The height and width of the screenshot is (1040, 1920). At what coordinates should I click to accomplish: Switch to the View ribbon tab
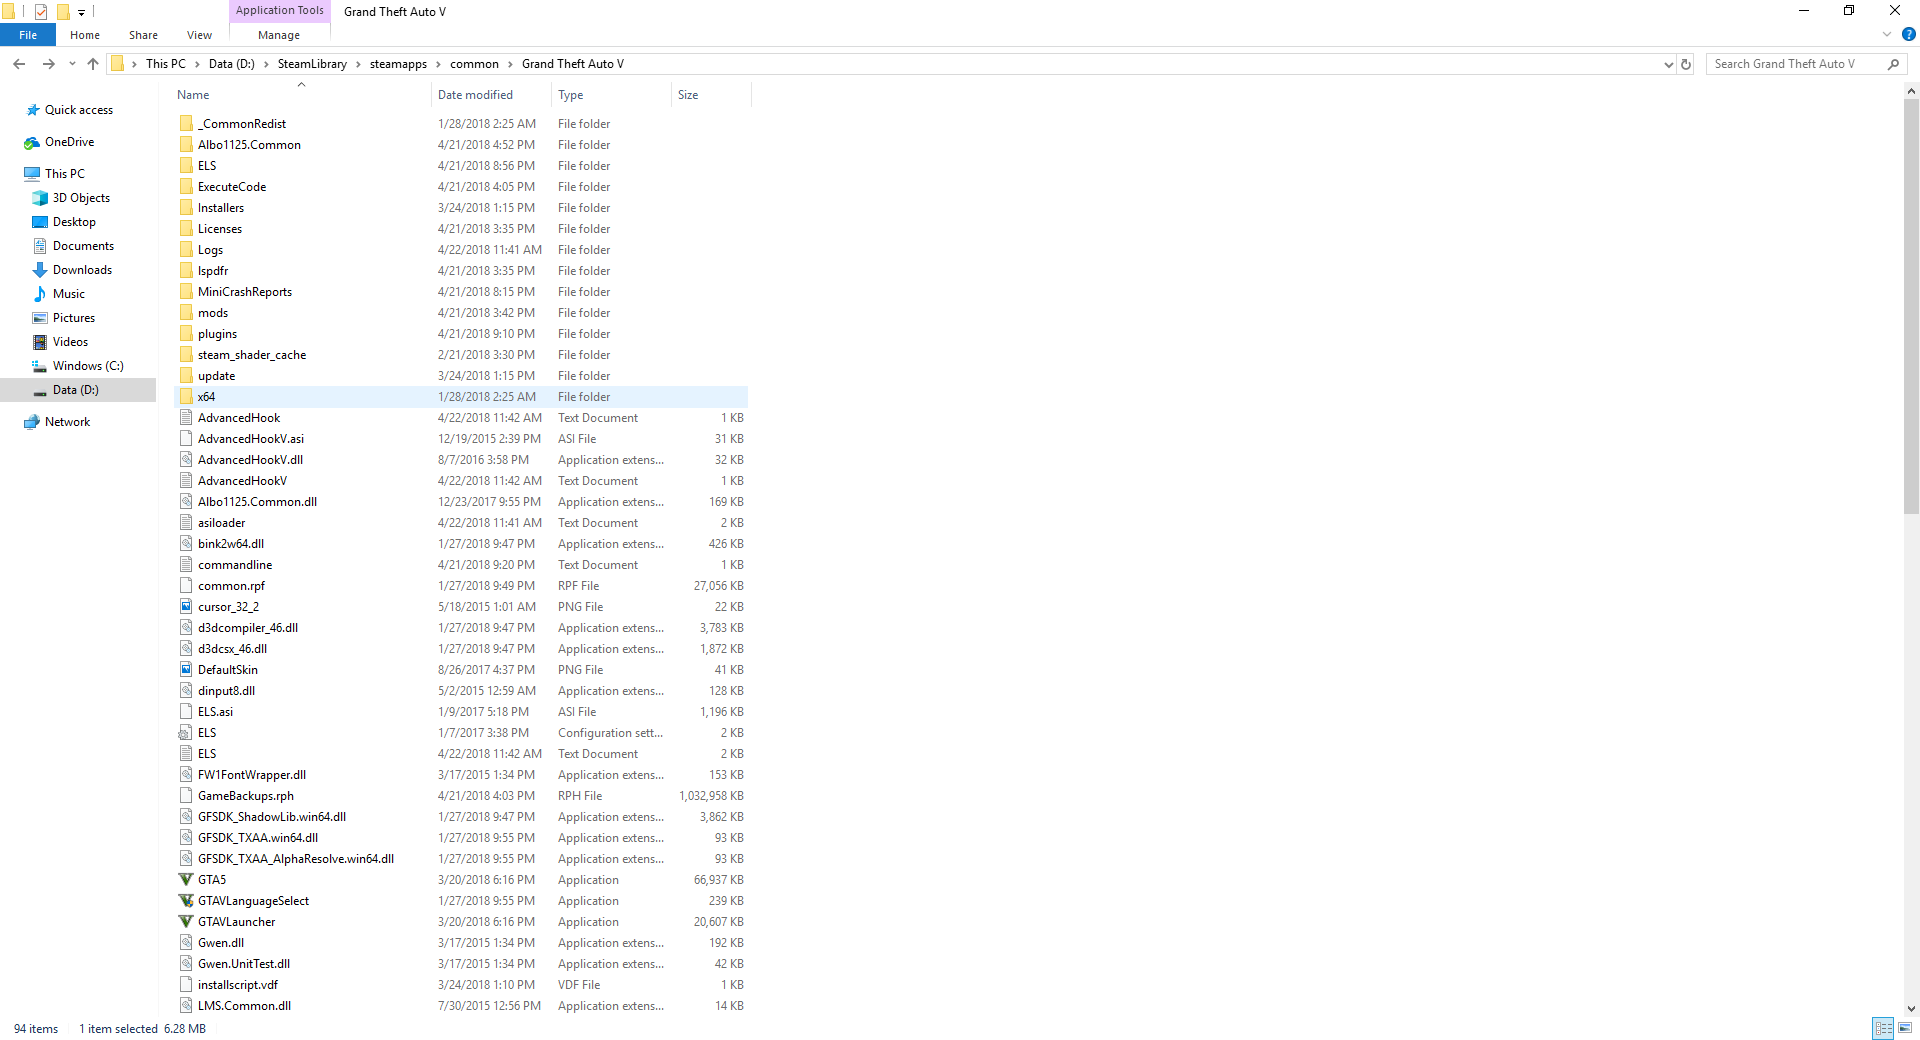(x=199, y=35)
